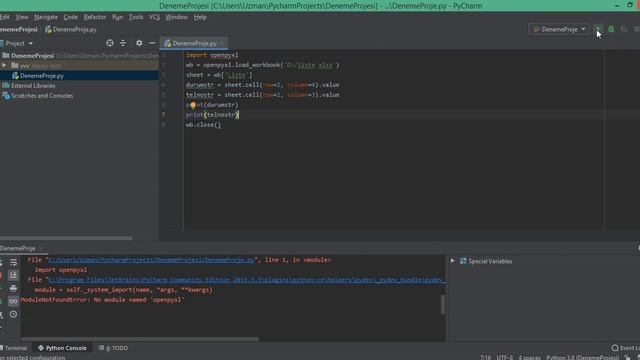Expand the venv folder node

pos(4,65)
